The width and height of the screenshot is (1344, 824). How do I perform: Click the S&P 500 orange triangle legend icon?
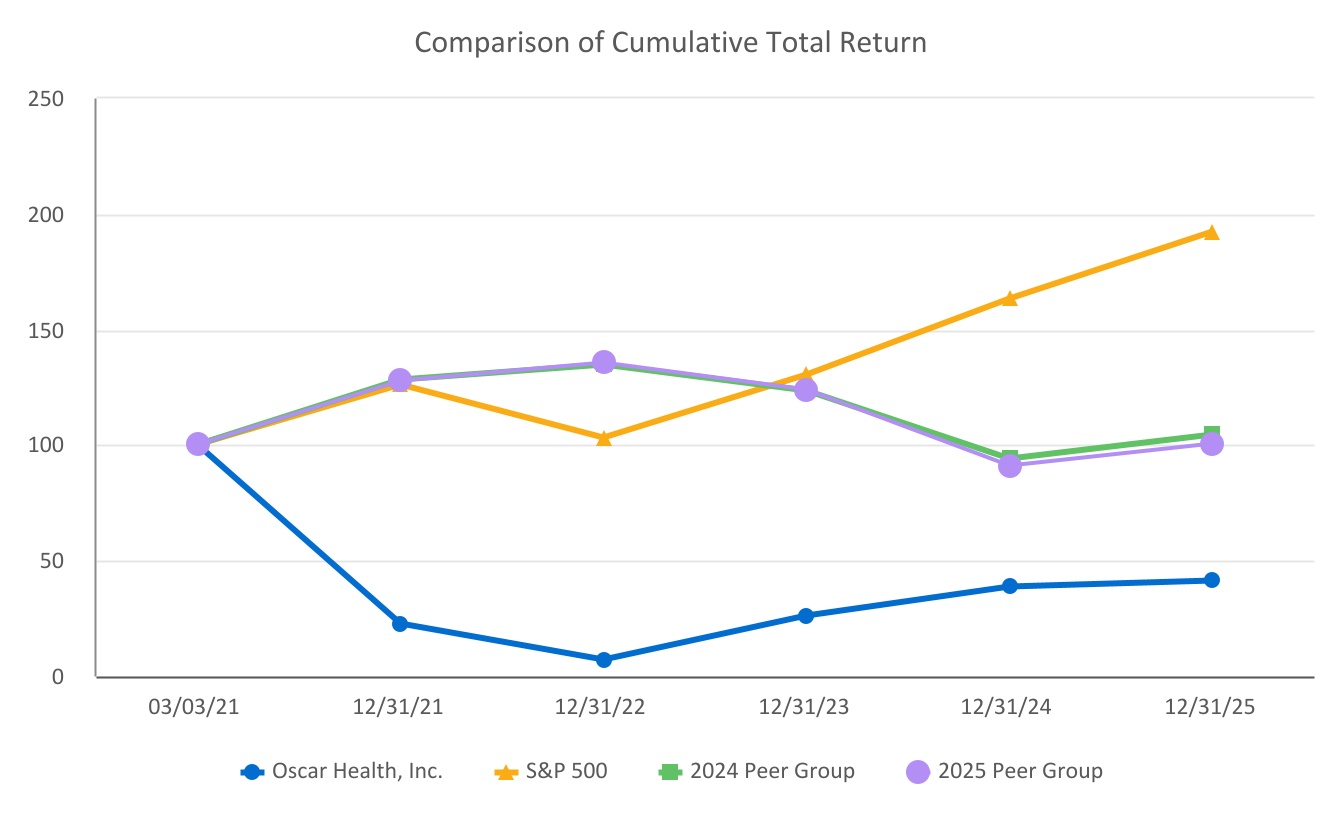click(x=507, y=772)
